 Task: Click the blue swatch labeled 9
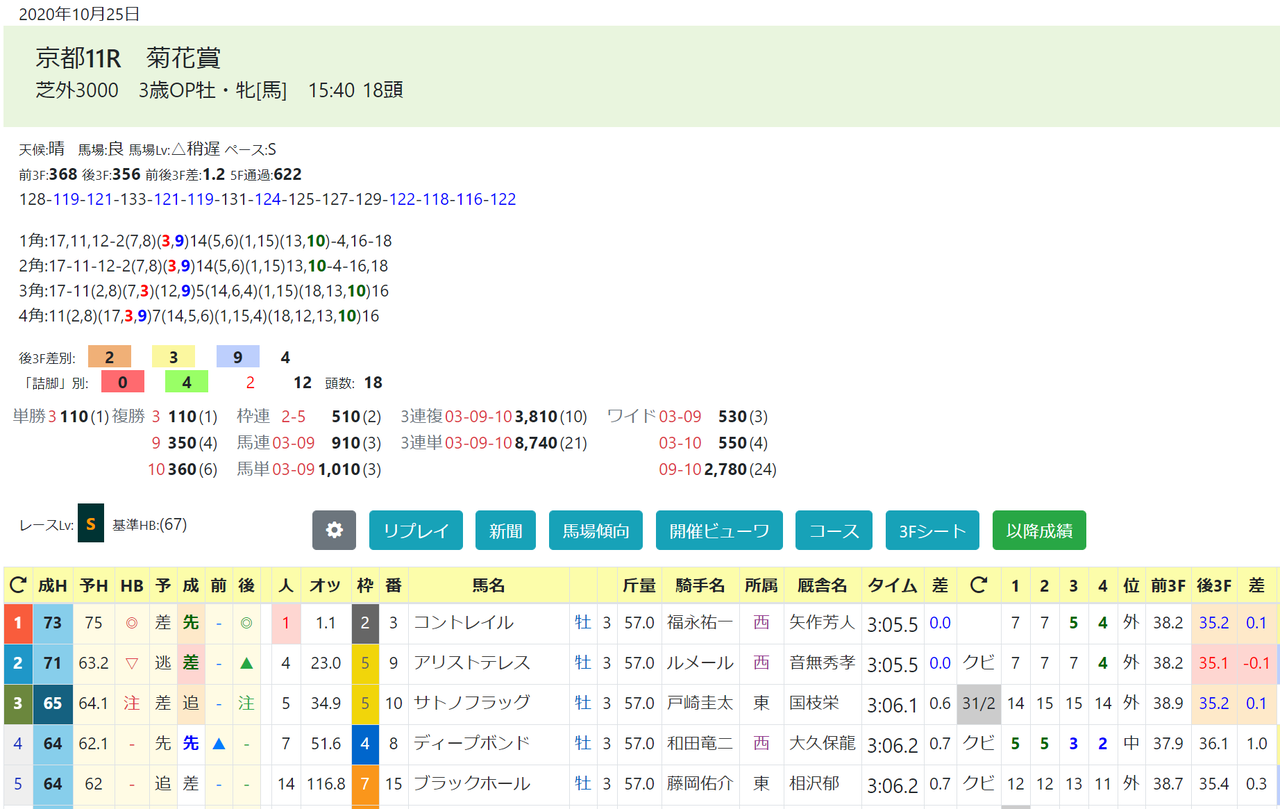tap(238, 357)
